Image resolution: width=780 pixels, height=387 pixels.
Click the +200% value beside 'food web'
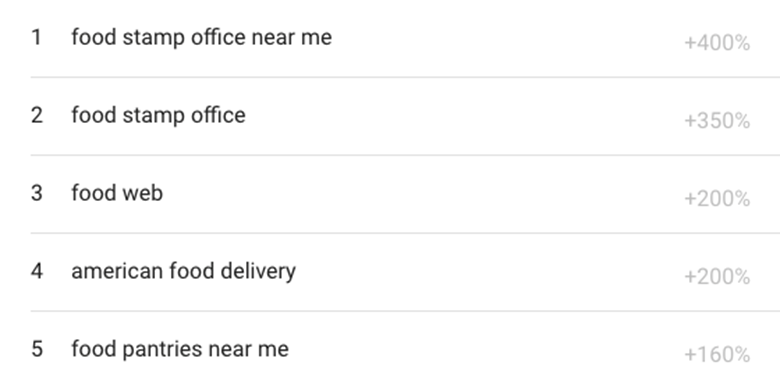point(717,199)
